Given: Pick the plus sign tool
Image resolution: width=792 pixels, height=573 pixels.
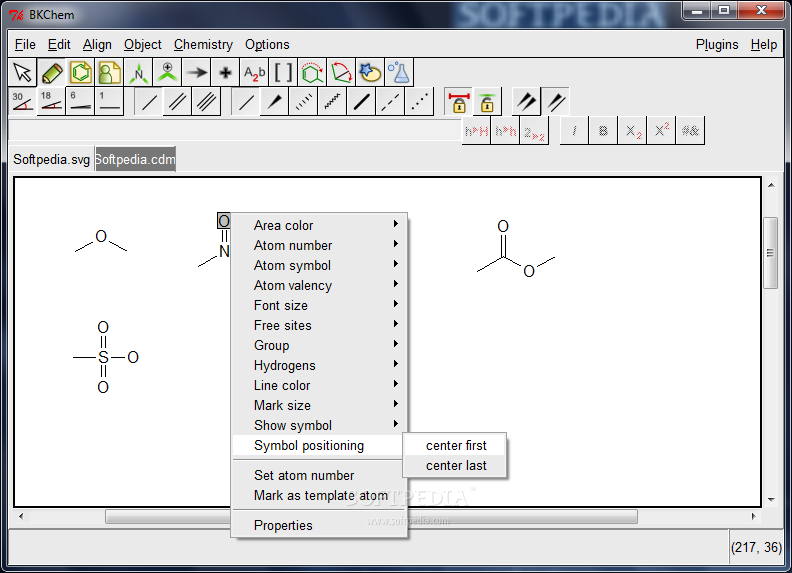Looking at the screenshot, I should pyautogui.click(x=225, y=73).
